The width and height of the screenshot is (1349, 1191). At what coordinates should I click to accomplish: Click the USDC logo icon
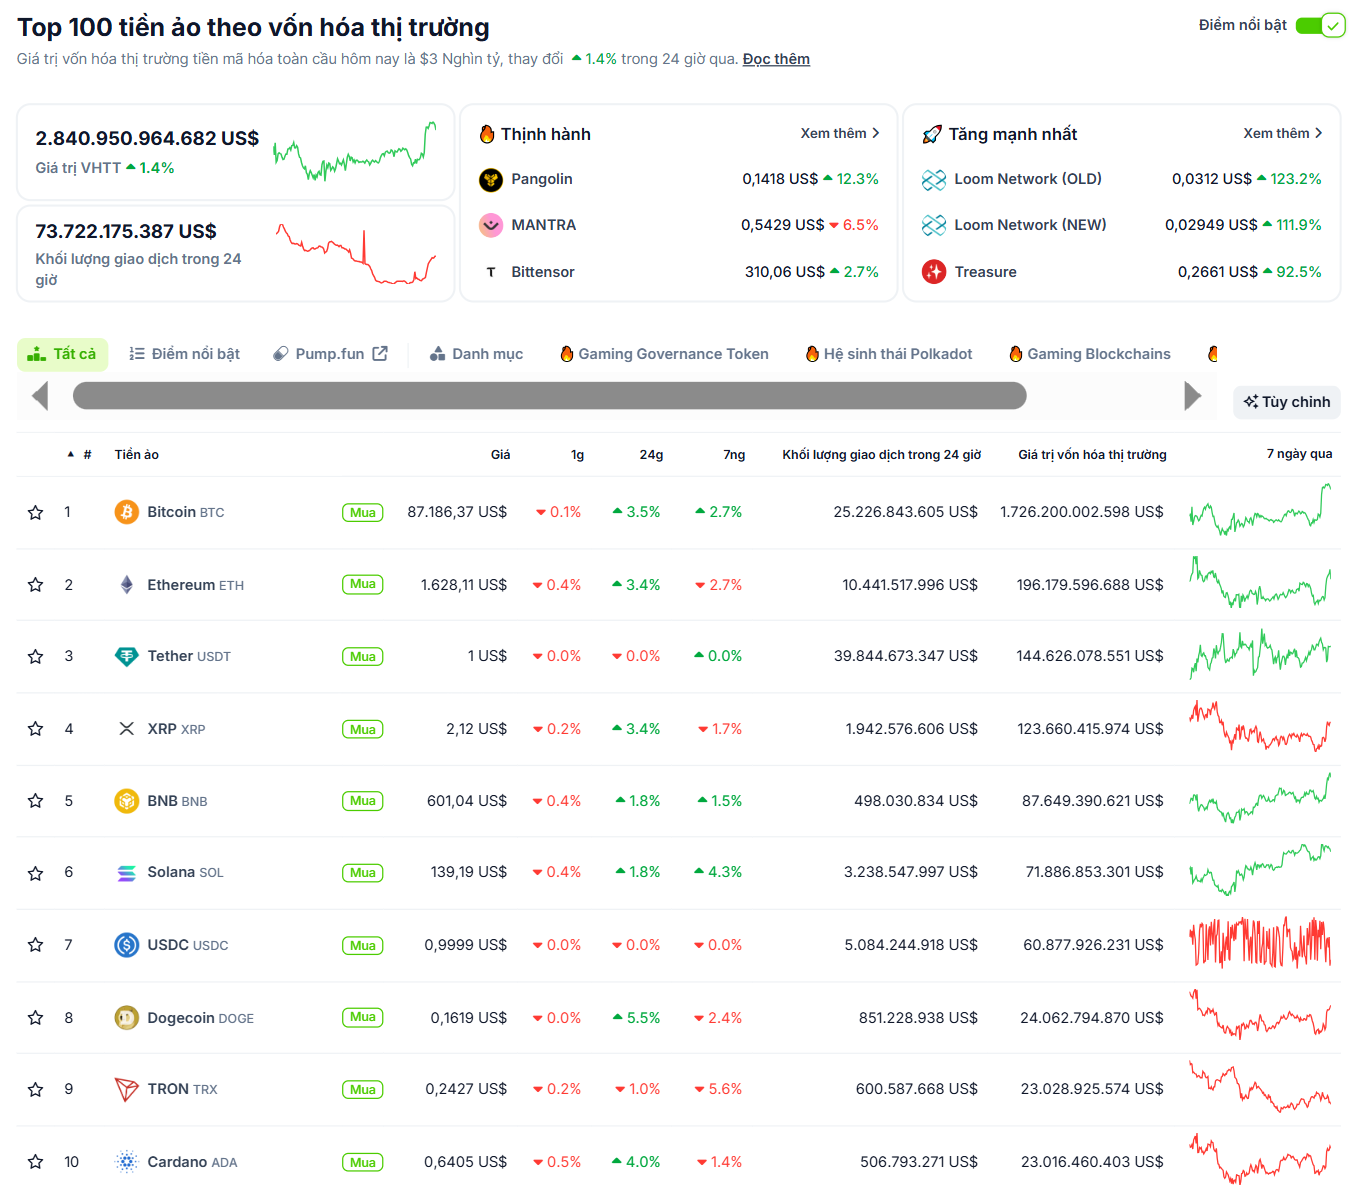[126, 945]
